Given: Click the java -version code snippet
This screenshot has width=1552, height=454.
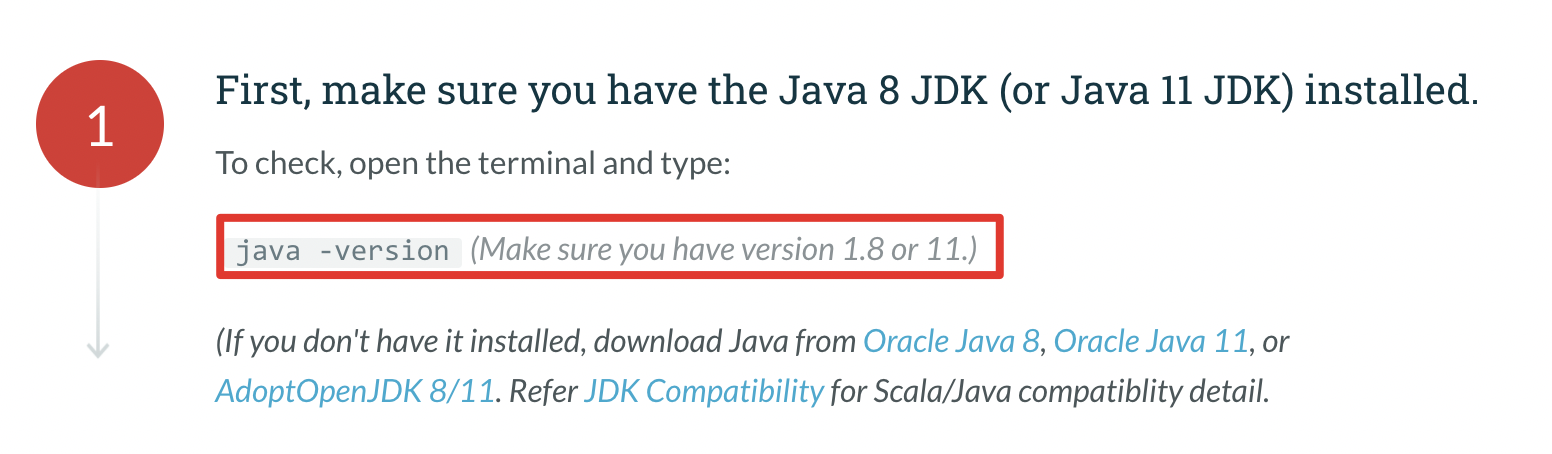Looking at the screenshot, I should [x=342, y=250].
